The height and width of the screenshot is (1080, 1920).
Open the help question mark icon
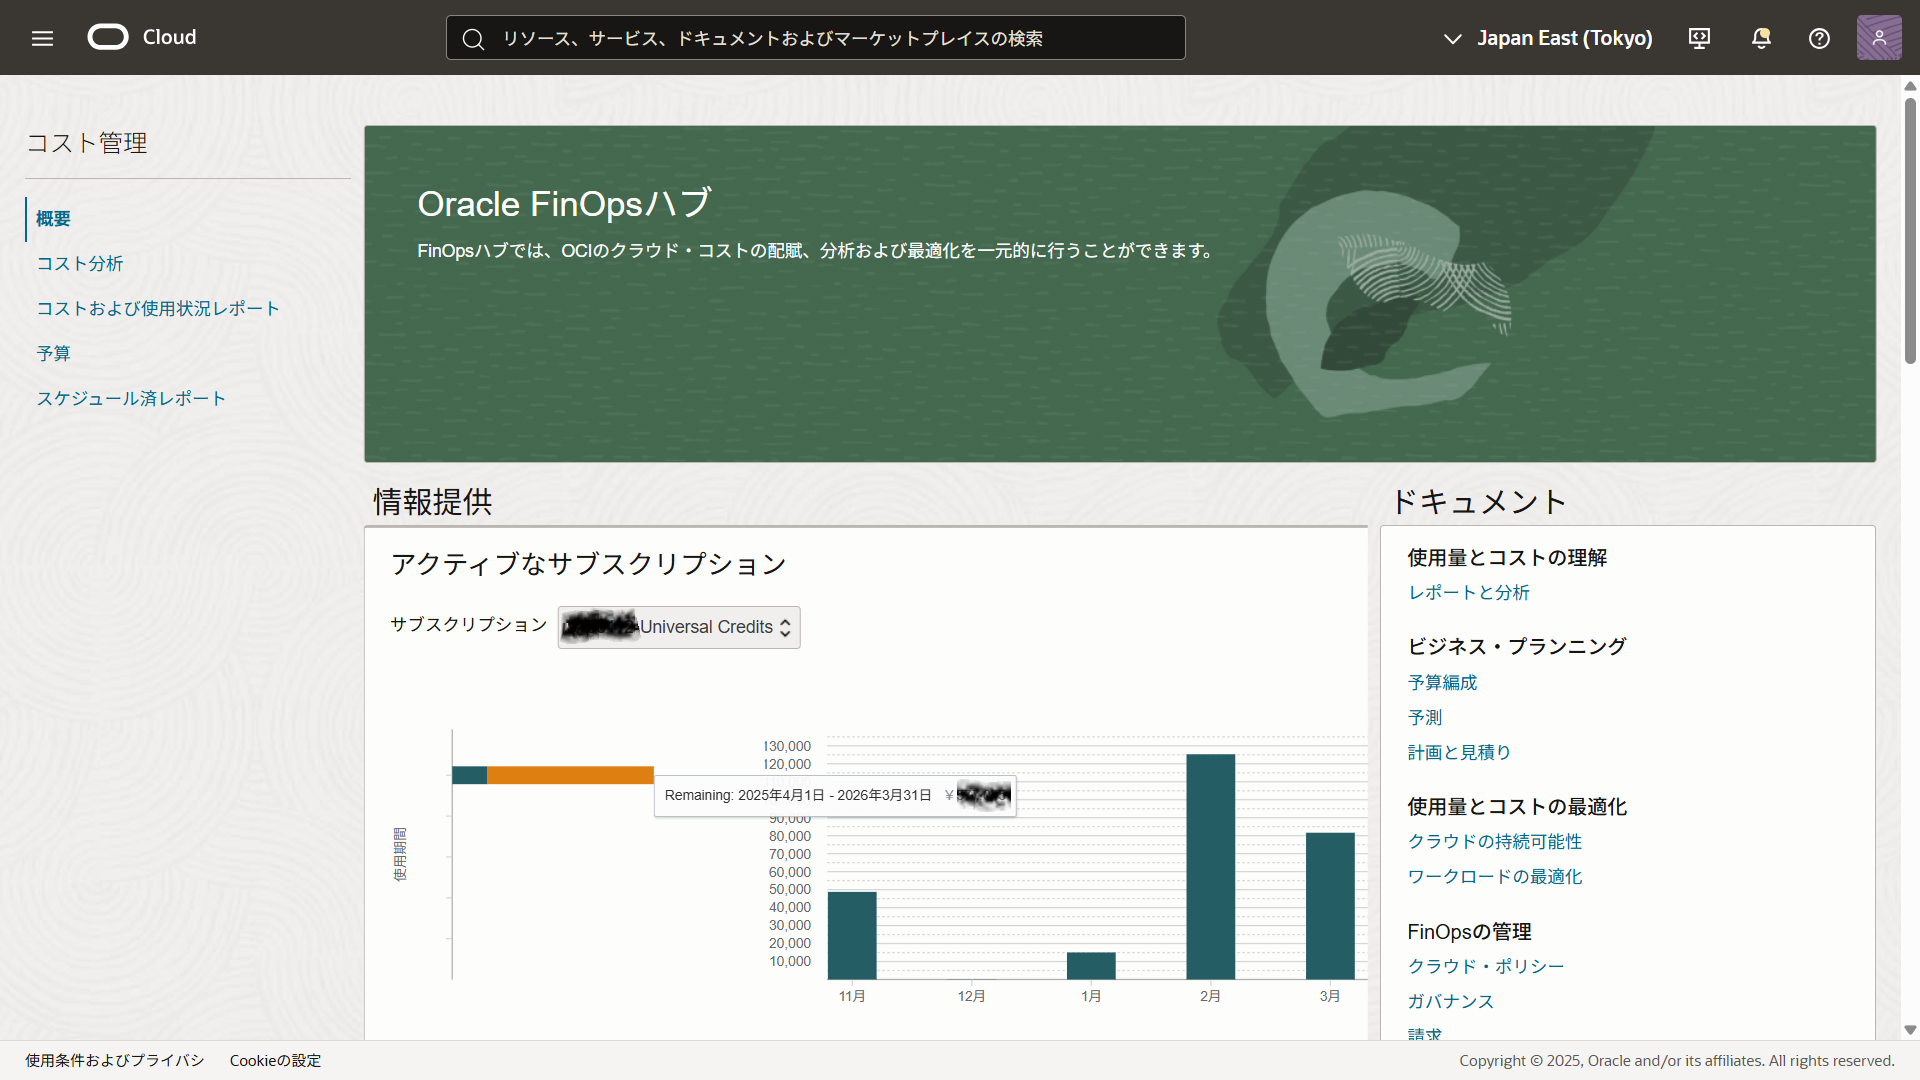[1819, 38]
